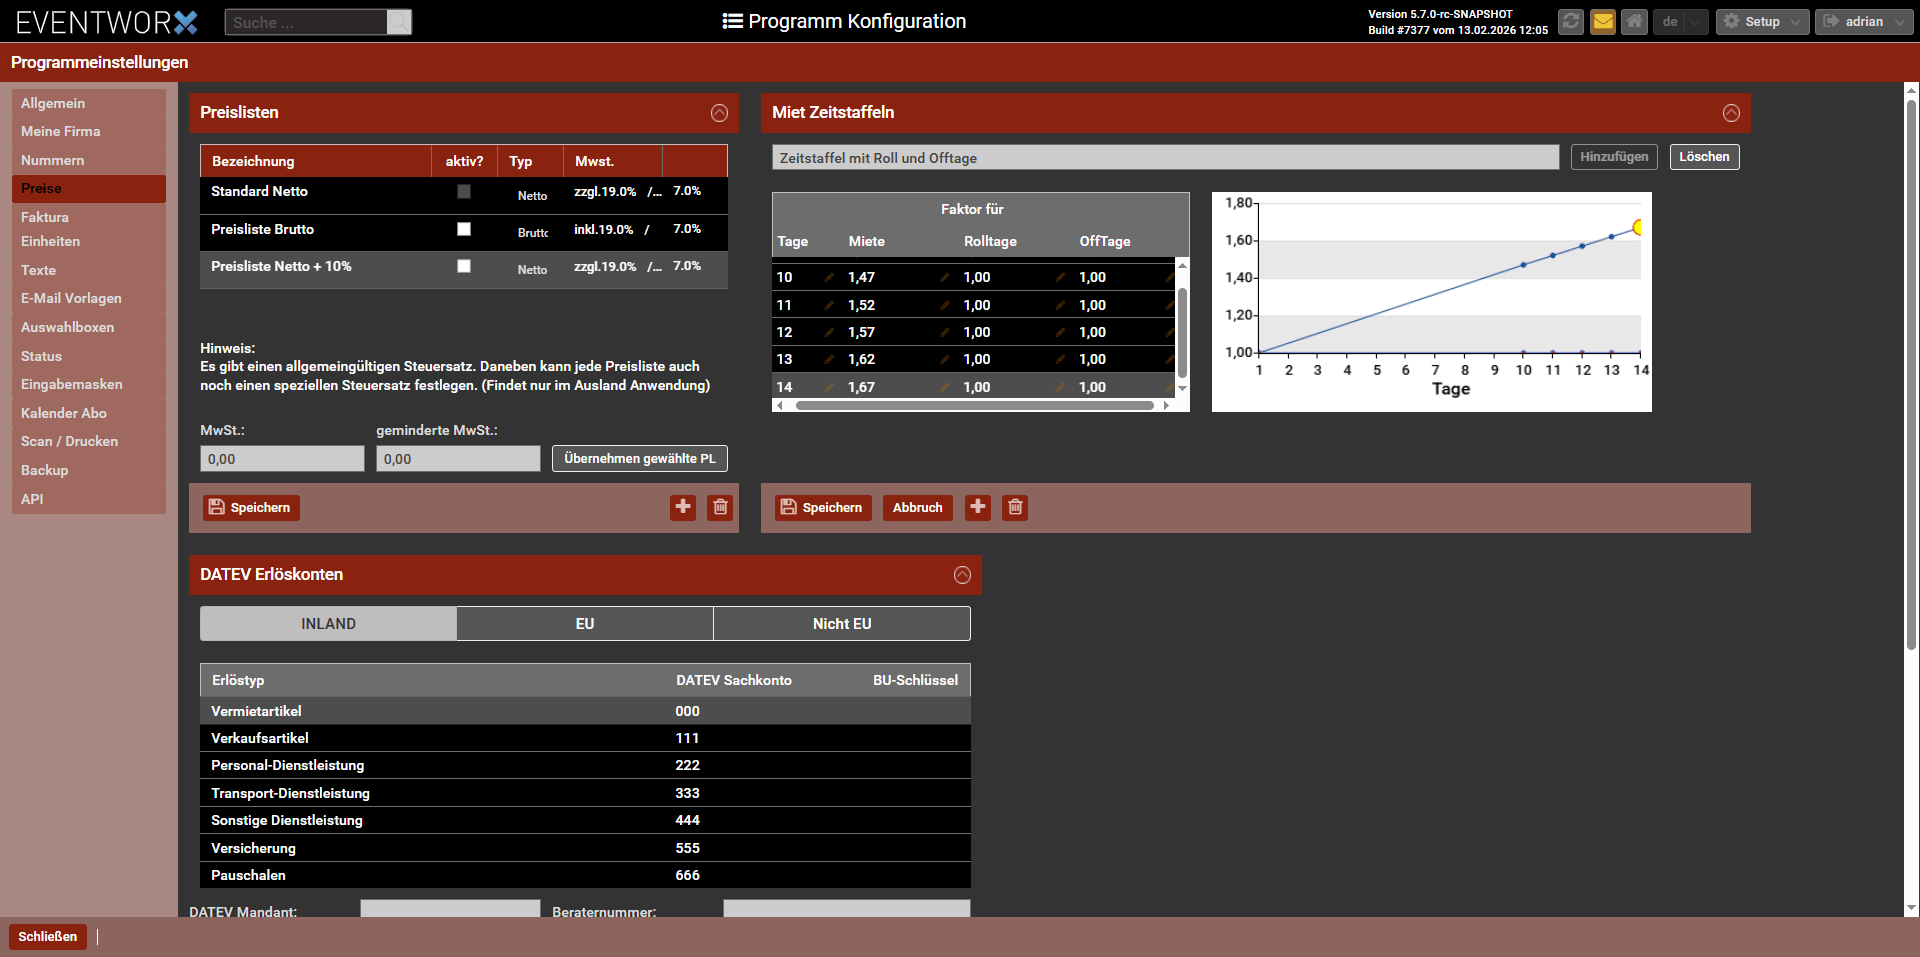Viewport: 1920px width, 957px height.
Task: Open messages via the yellow envelope icon
Action: [1603, 21]
